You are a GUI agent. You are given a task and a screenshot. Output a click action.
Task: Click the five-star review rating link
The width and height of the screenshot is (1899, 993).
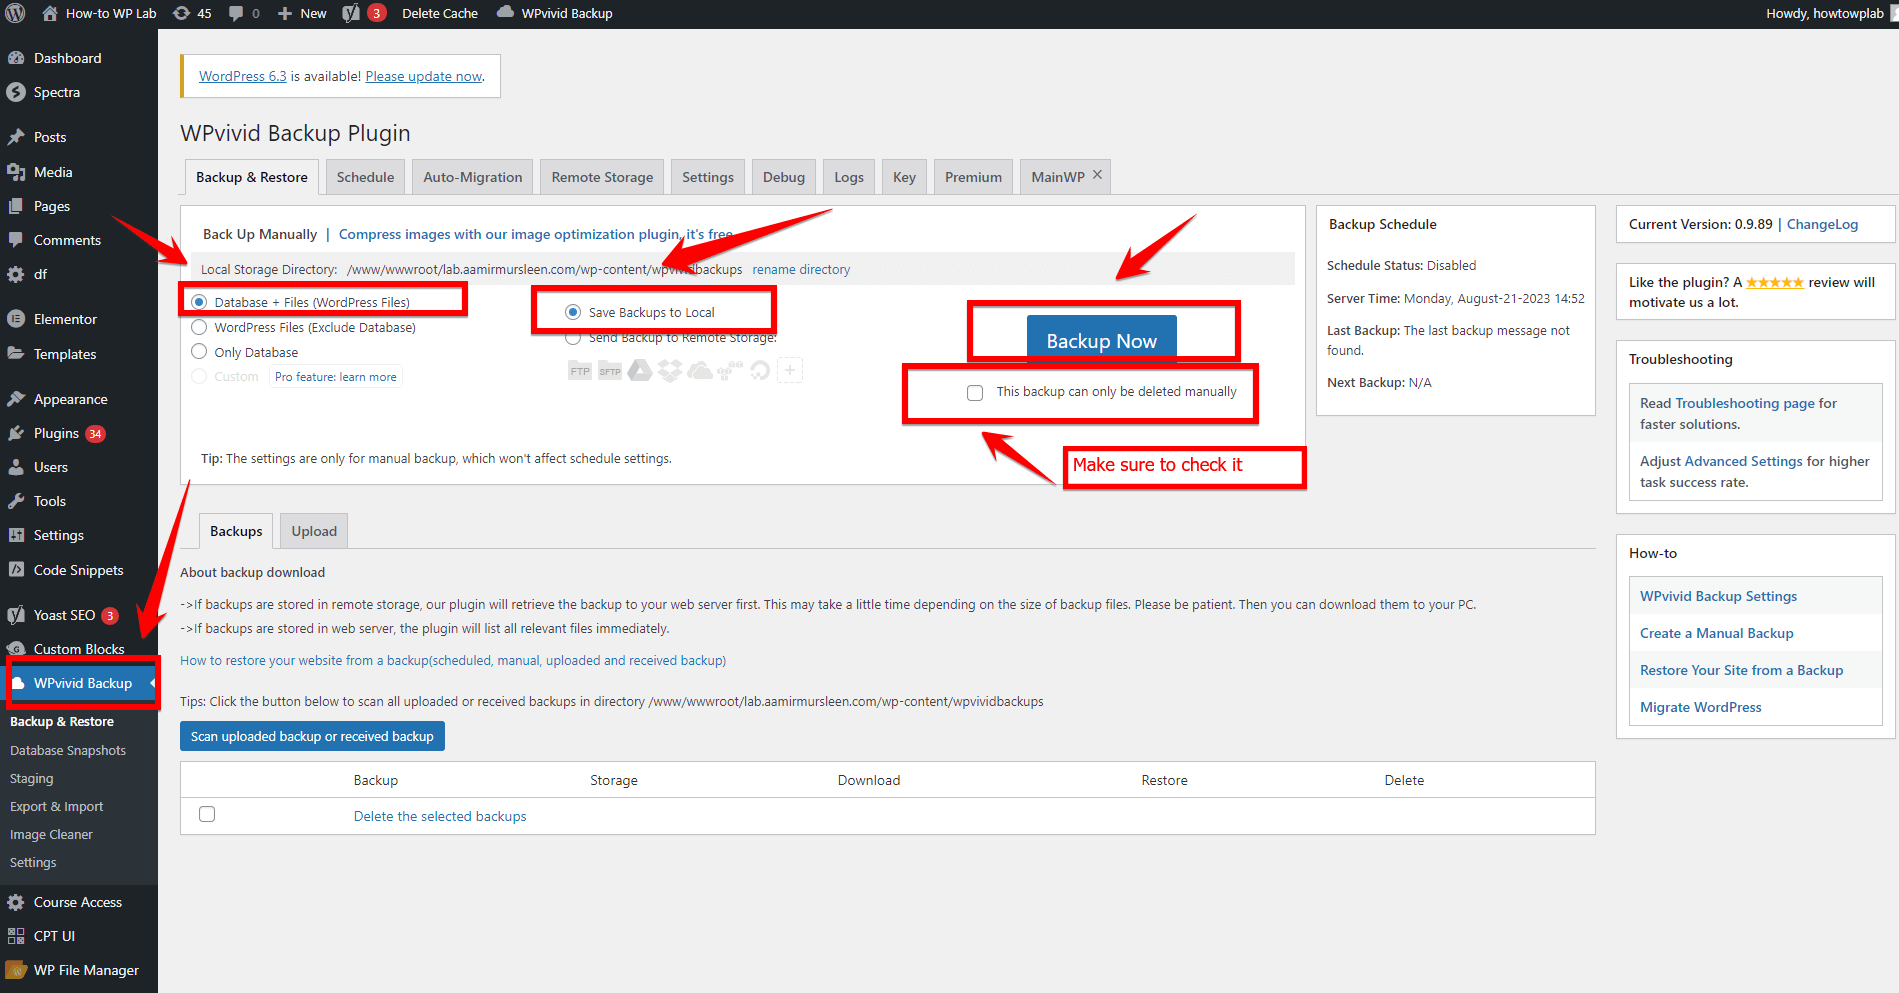(x=1774, y=283)
